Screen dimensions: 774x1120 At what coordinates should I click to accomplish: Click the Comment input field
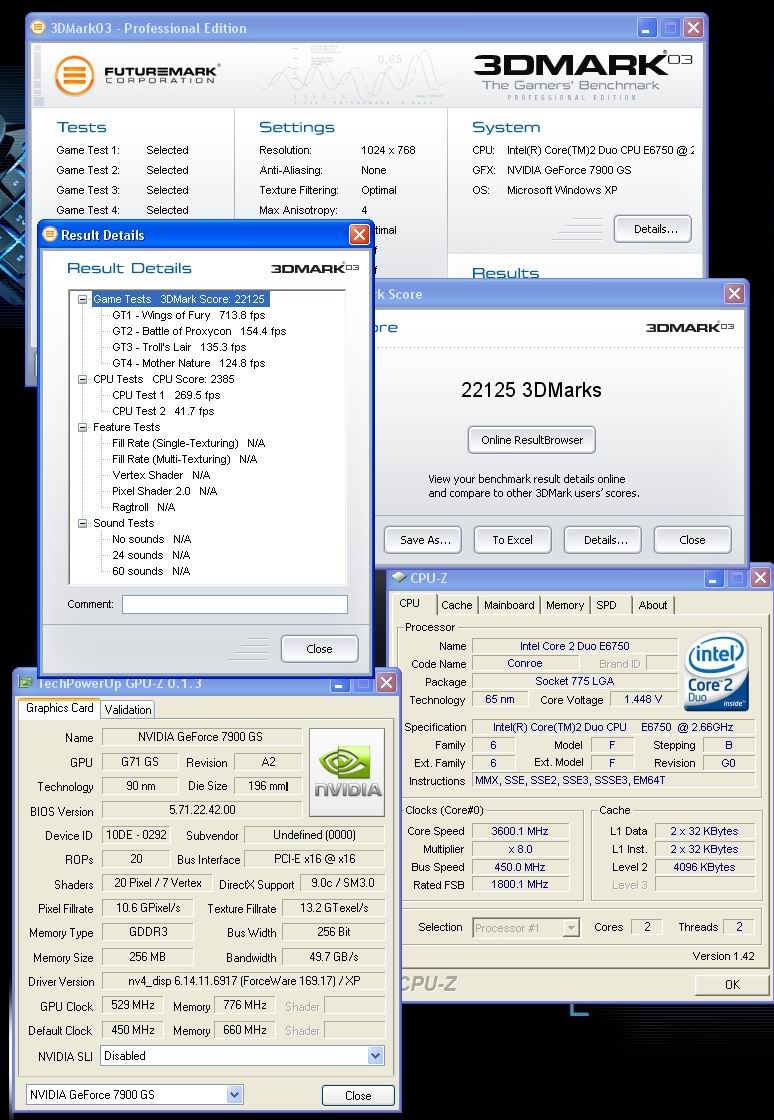(x=235, y=604)
